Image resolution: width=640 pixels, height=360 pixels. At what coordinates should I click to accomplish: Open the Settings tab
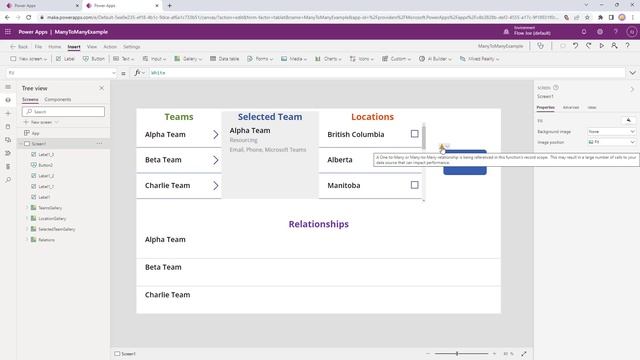coord(131,47)
